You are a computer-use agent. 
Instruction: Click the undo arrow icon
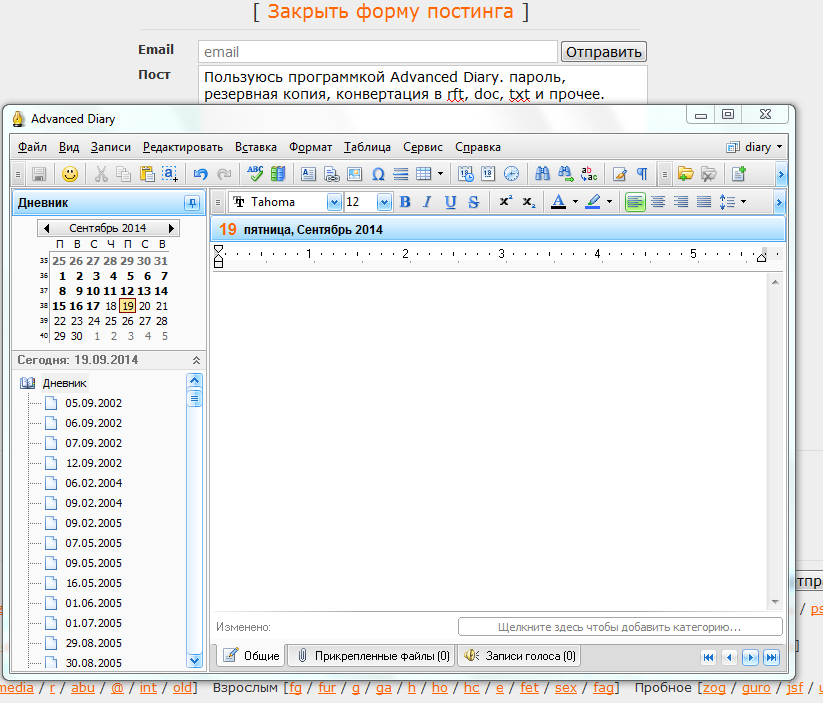point(200,174)
